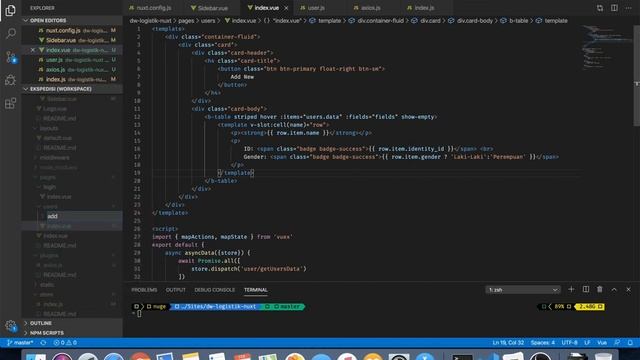Open the Problems panel tab

point(144,290)
